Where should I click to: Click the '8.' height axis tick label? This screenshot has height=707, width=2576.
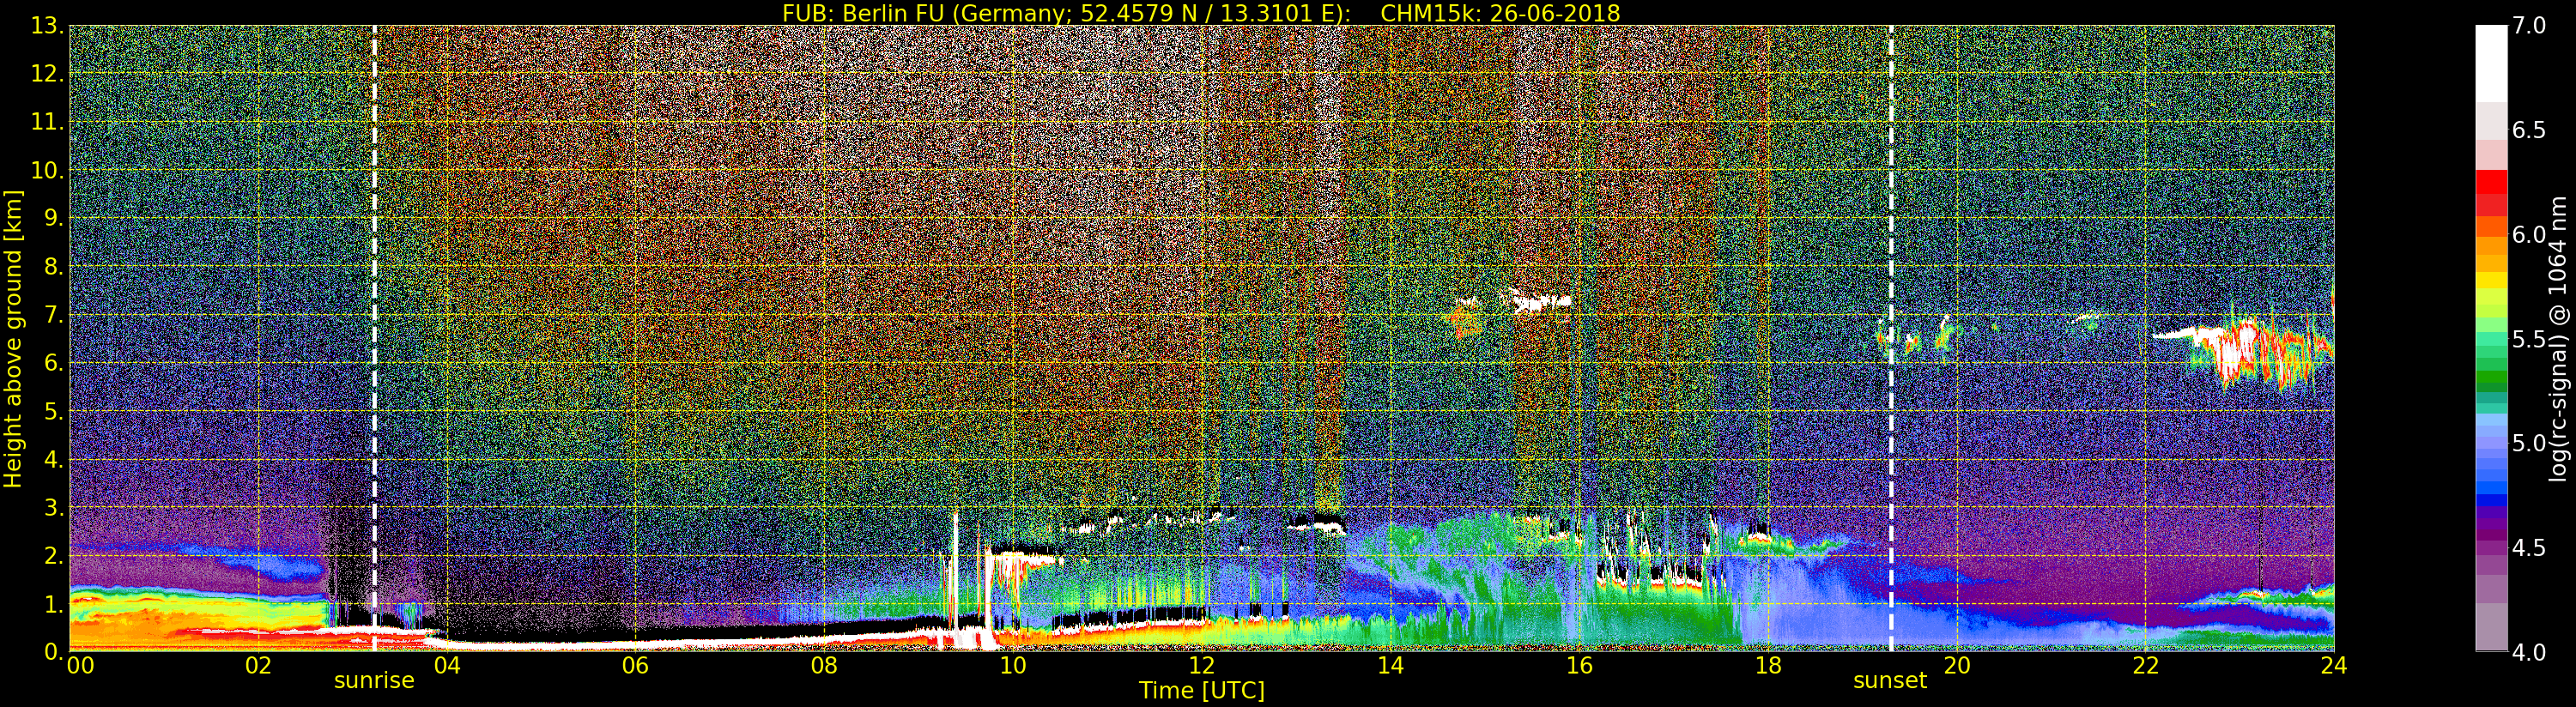(x=54, y=267)
